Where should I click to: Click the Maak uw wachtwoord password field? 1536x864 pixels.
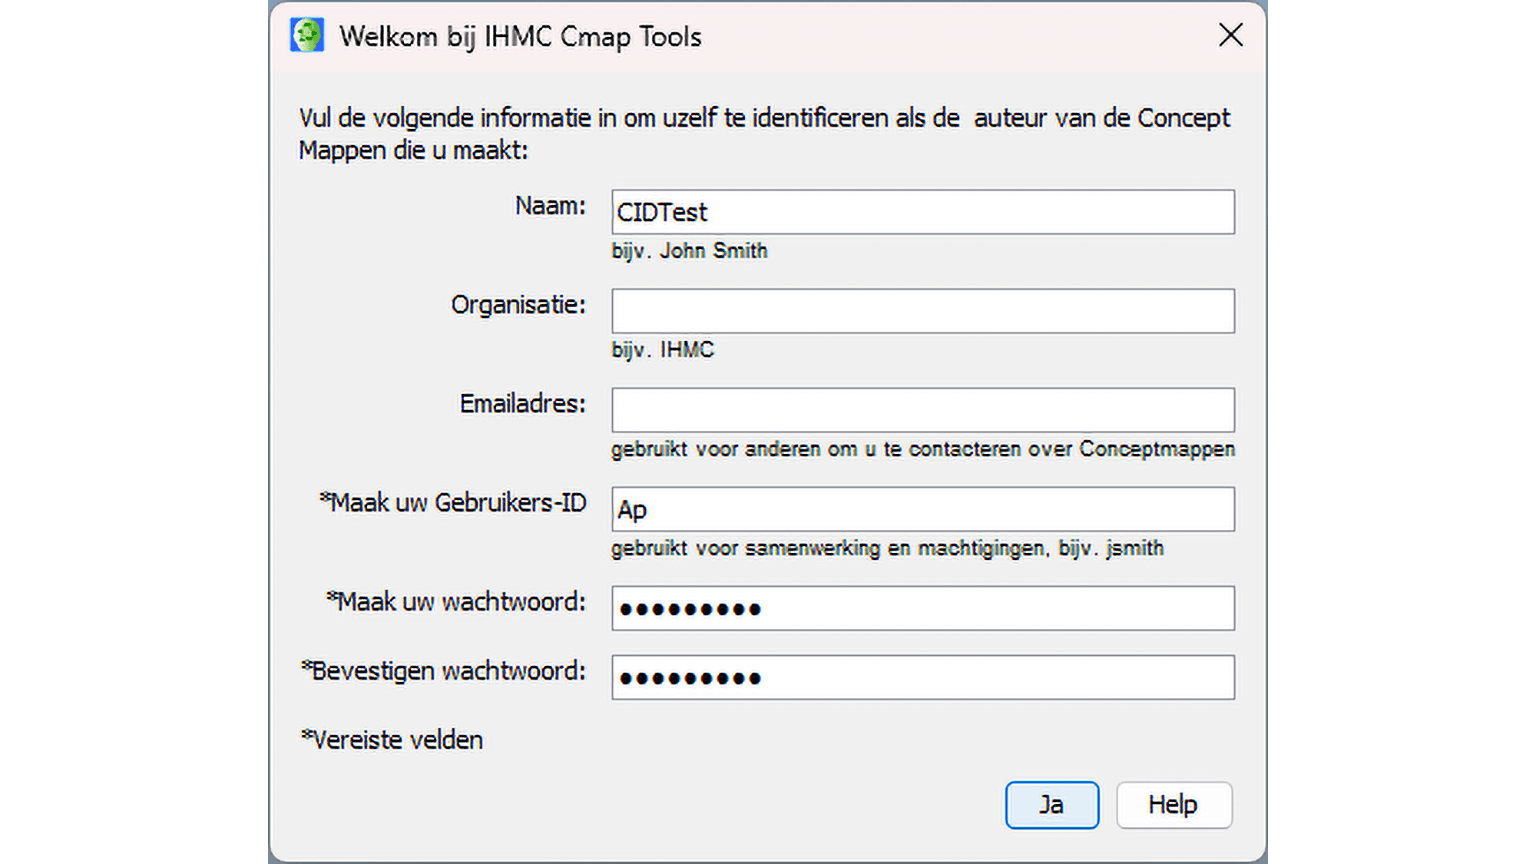[922, 608]
